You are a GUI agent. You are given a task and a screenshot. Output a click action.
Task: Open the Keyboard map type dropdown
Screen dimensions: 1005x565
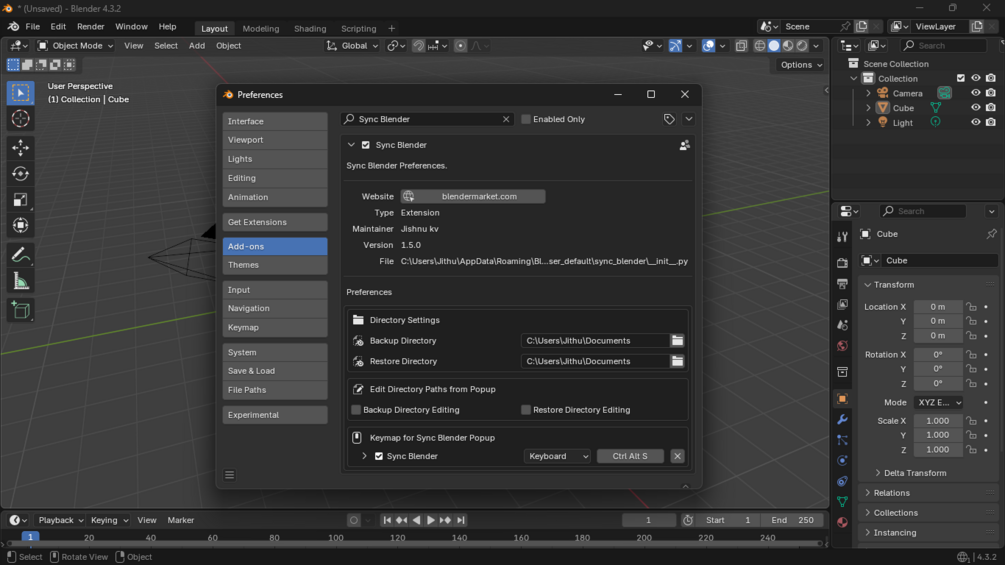pyautogui.click(x=557, y=456)
